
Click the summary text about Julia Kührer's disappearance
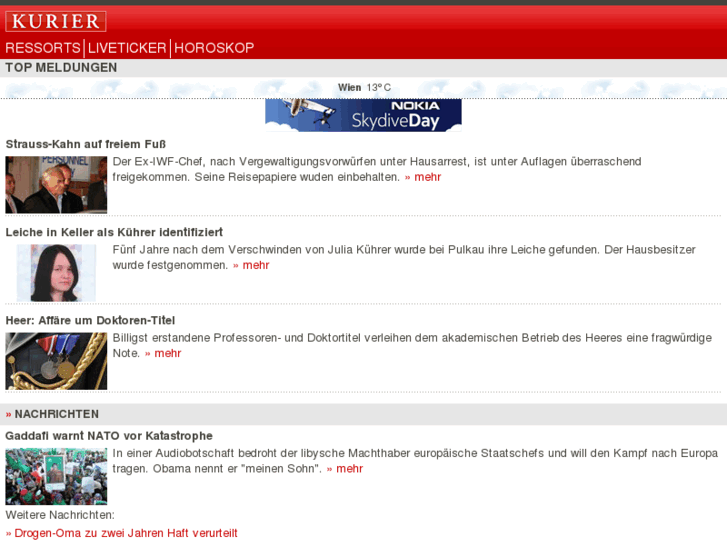click(404, 257)
